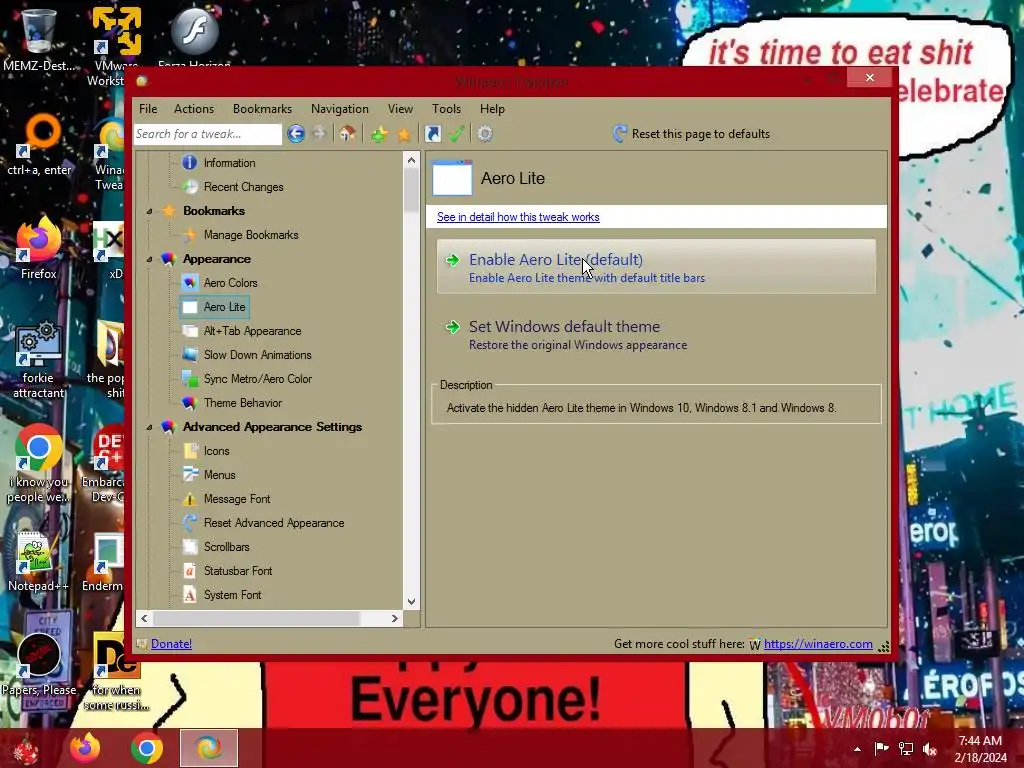Image resolution: width=1024 pixels, height=768 pixels.
Task: Select Reset Advanced Appearance item
Action: pos(274,523)
